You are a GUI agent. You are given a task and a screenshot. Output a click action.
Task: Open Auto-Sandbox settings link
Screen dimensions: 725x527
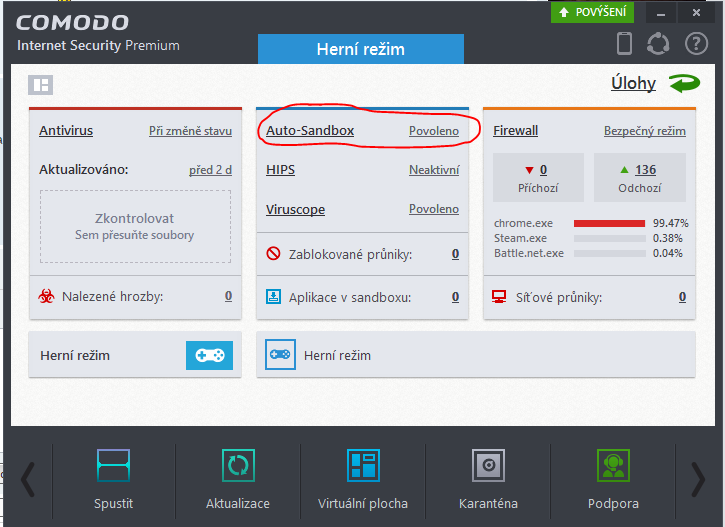310,131
